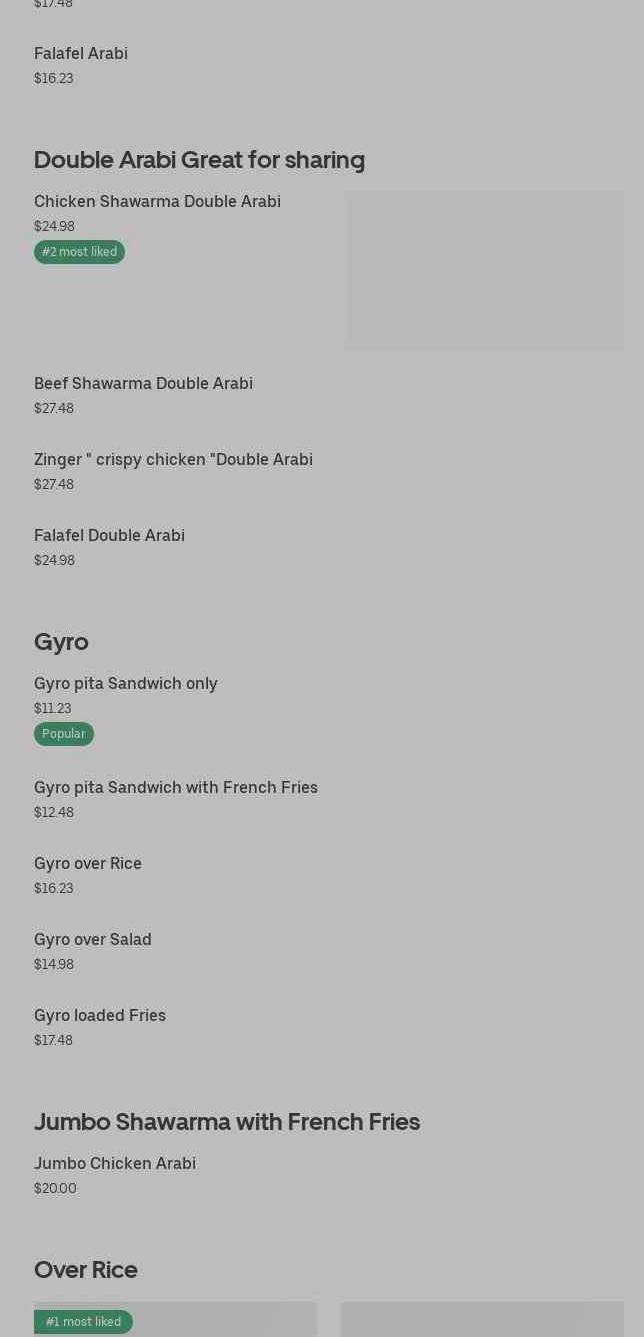Click the #2 most liked badge
Image resolution: width=644 pixels, height=1337 pixels.
[x=80, y=252]
